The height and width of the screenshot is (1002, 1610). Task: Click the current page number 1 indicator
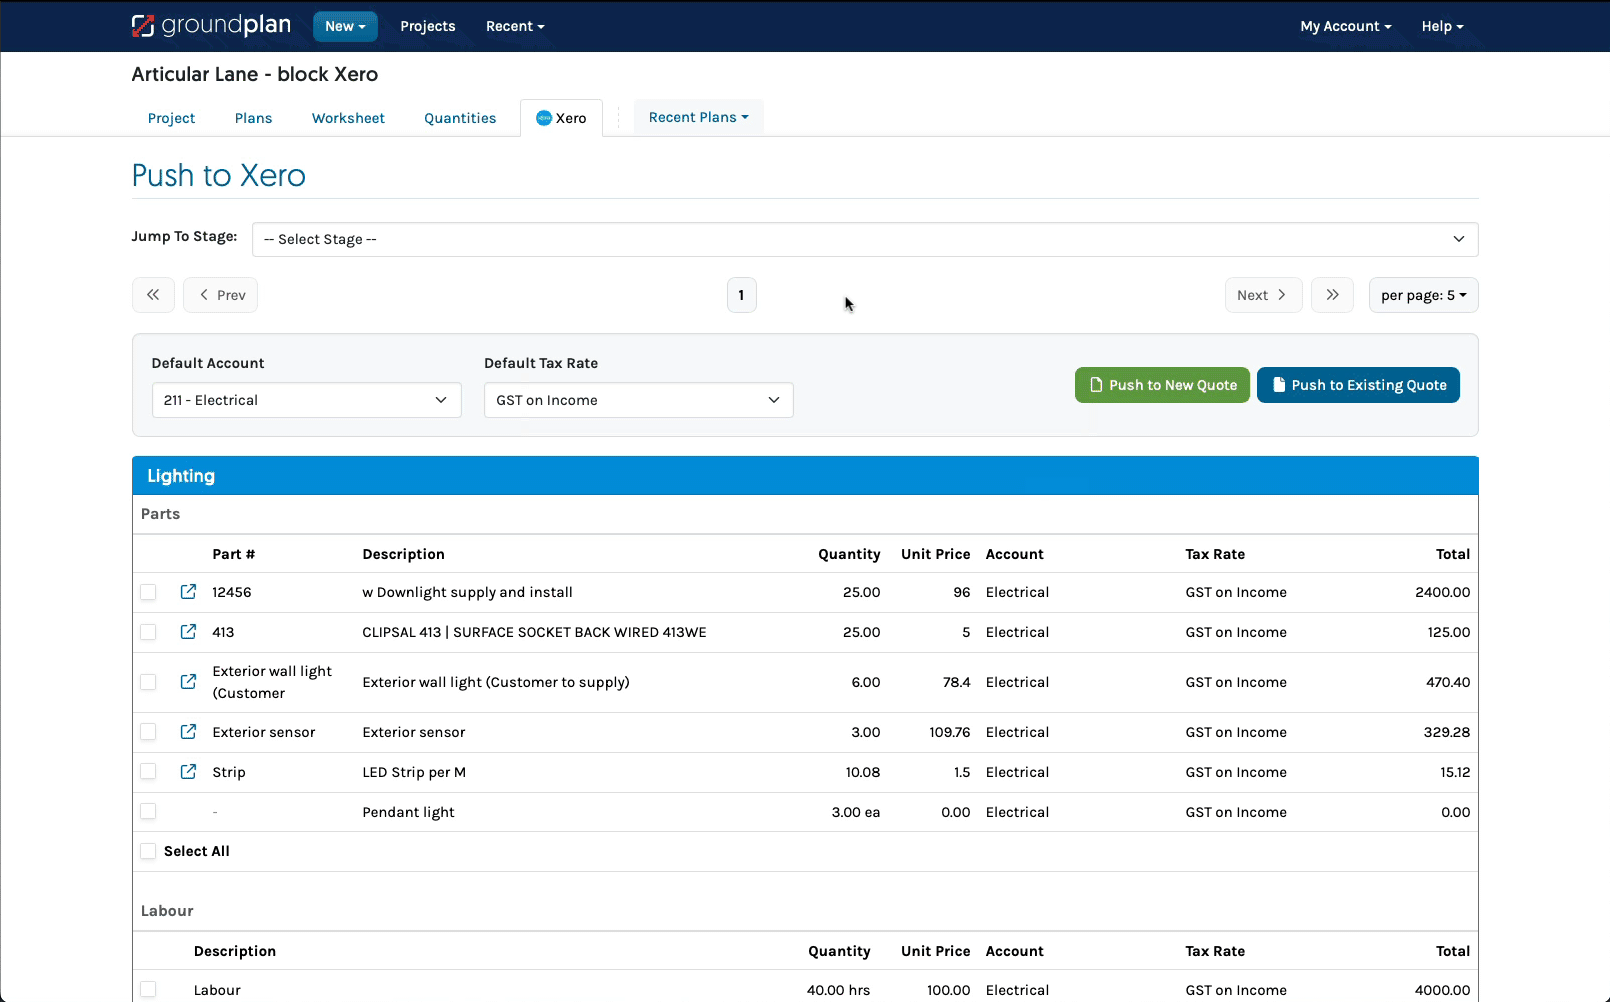point(741,294)
